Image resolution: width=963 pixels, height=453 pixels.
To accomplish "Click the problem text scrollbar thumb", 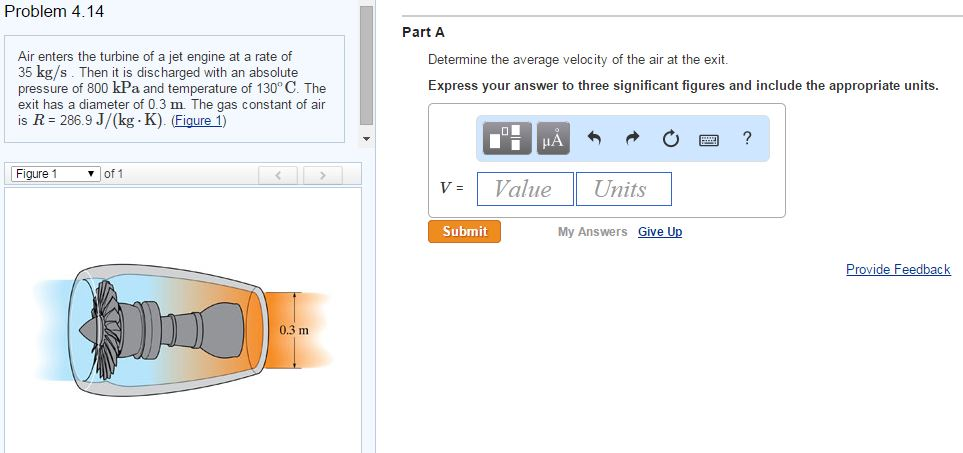I will coord(366,64).
